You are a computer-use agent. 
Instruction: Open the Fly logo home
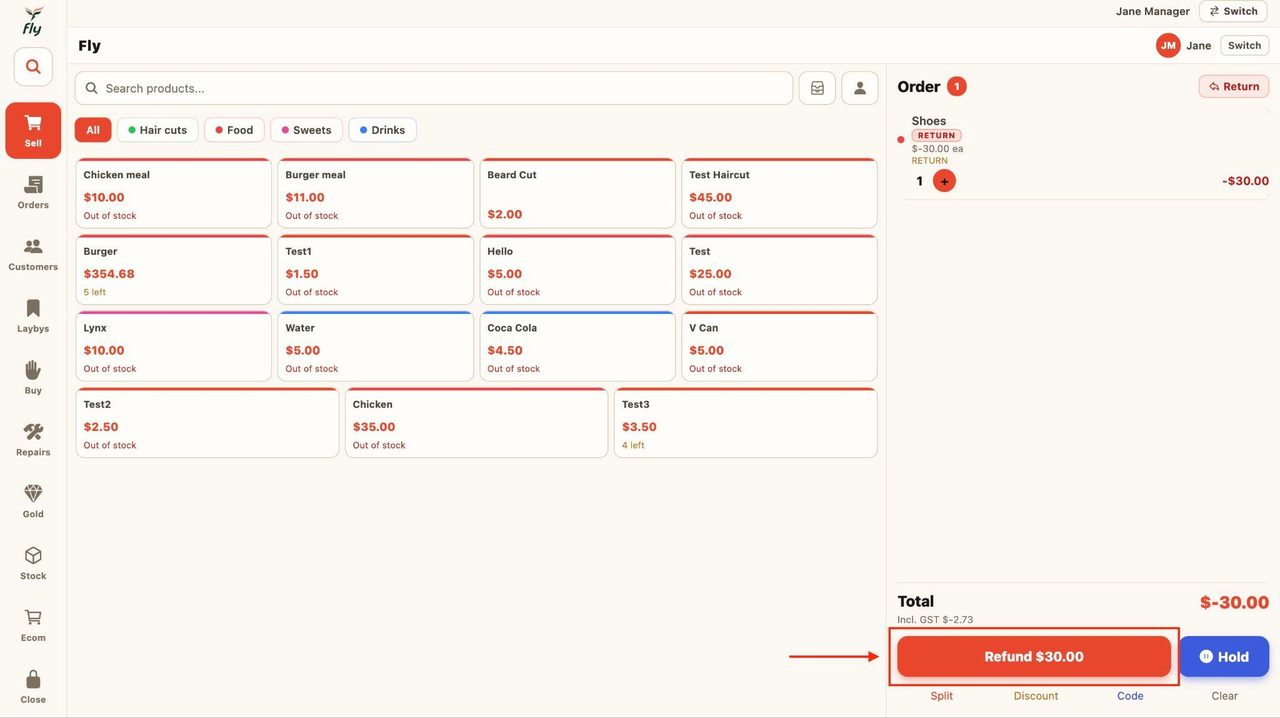pyautogui.click(x=33, y=21)
